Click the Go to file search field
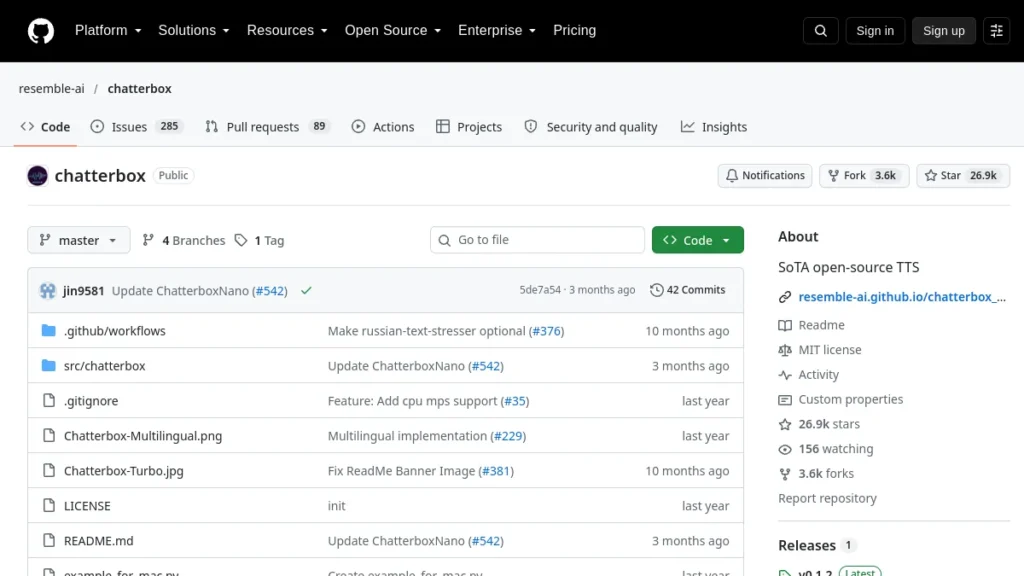1024x576 pixels. (x=537, y=240)
